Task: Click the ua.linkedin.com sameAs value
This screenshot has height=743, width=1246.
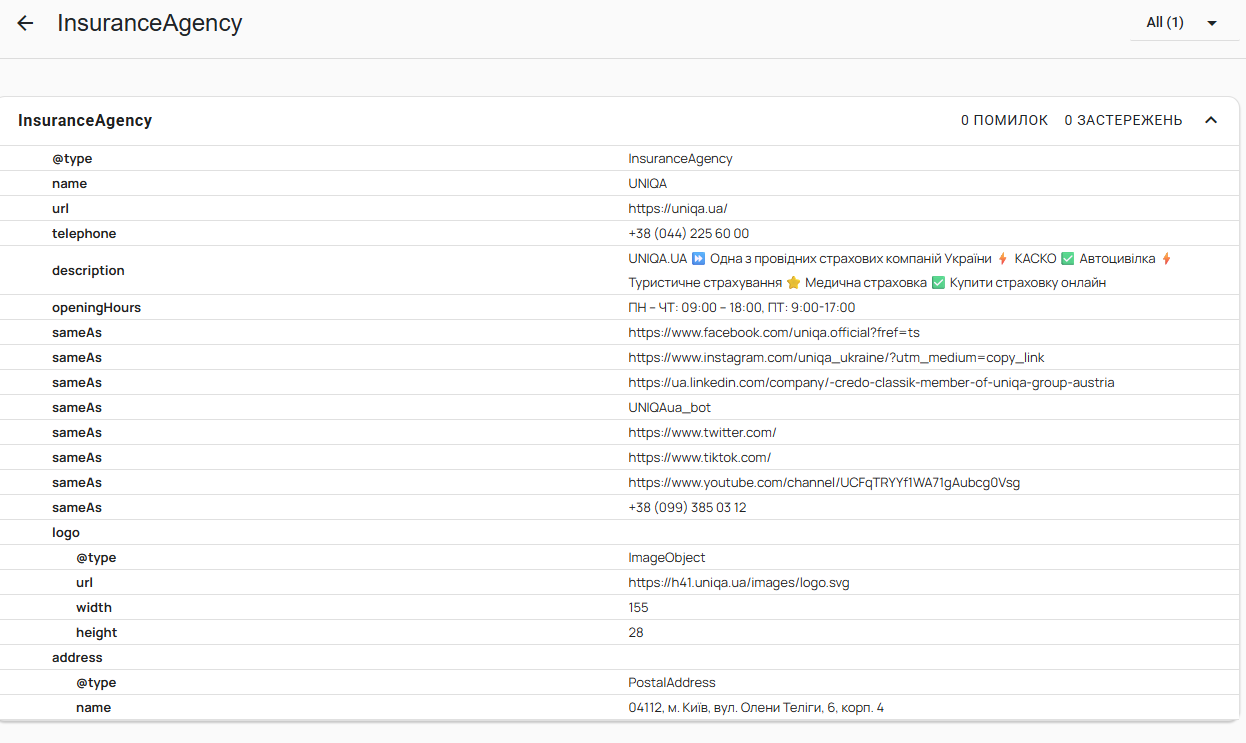Action: pos(871,382)
